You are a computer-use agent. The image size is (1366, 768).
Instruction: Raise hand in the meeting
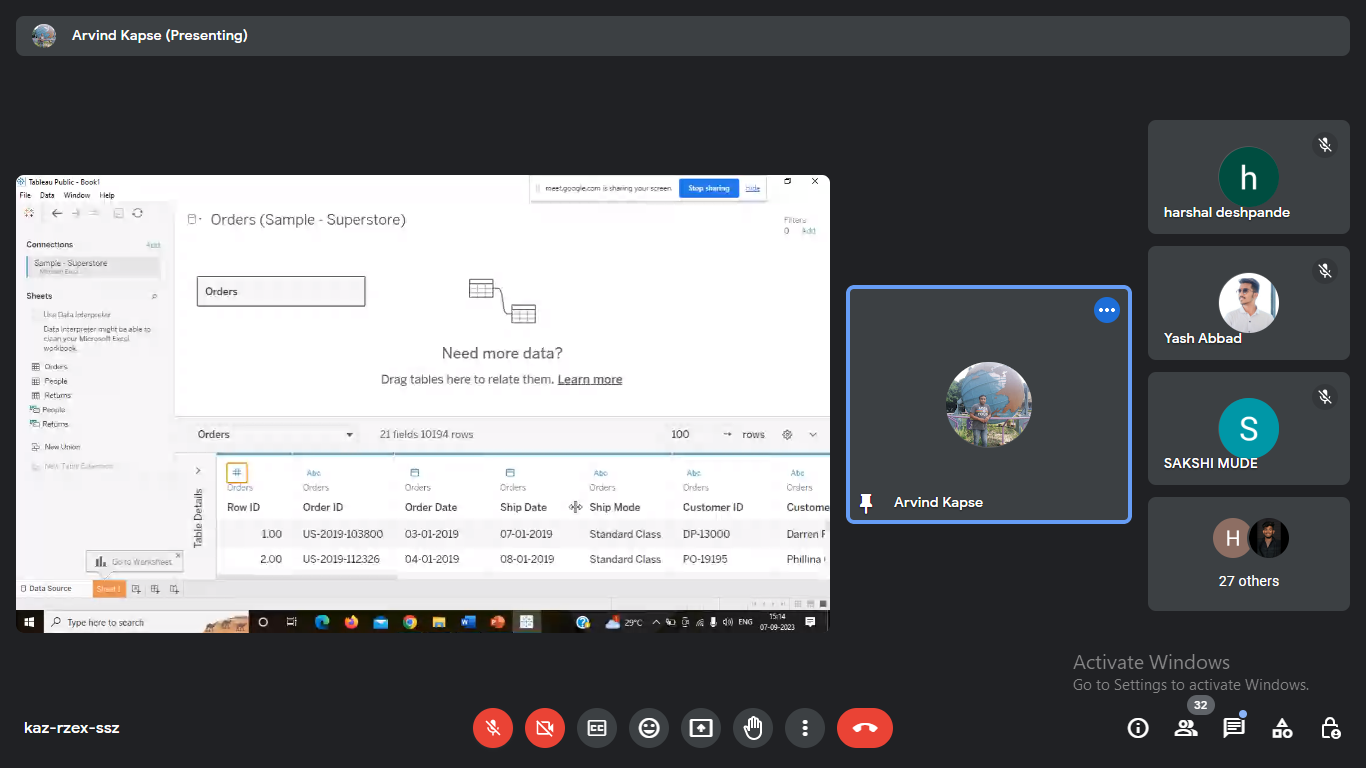(x=753, y=728)
